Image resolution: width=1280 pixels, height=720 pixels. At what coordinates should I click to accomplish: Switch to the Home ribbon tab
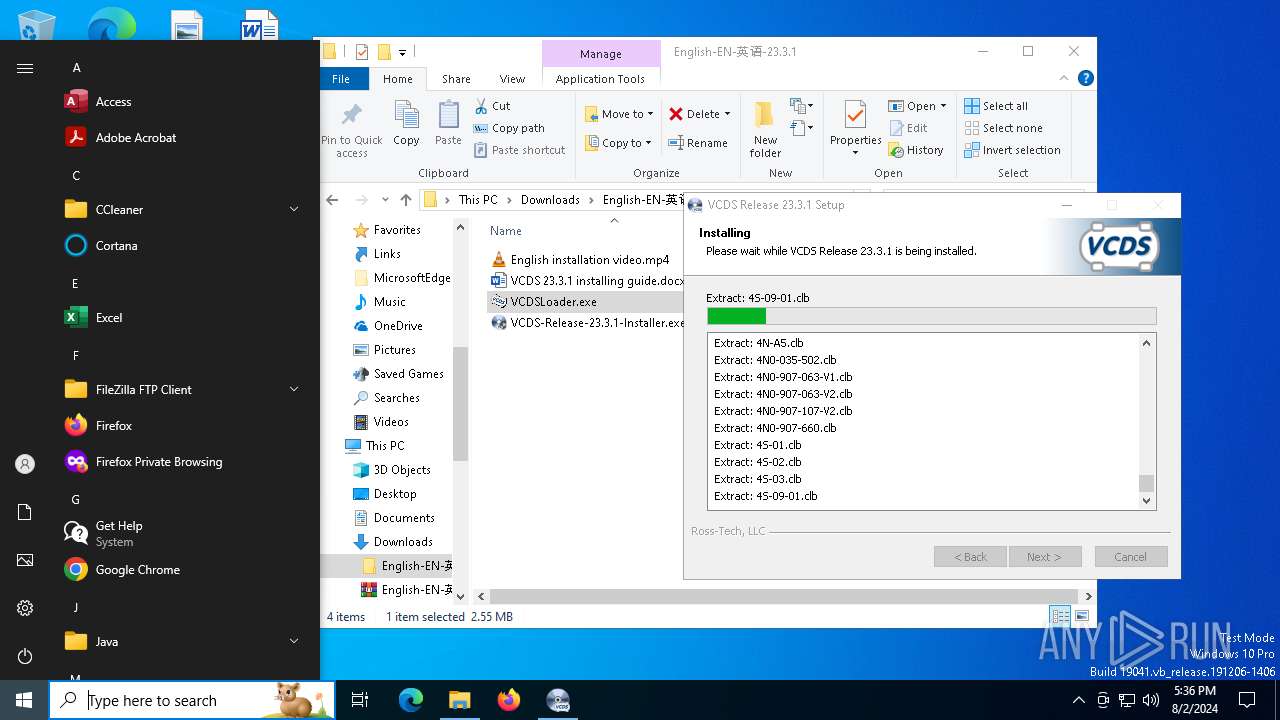point(397,79)
